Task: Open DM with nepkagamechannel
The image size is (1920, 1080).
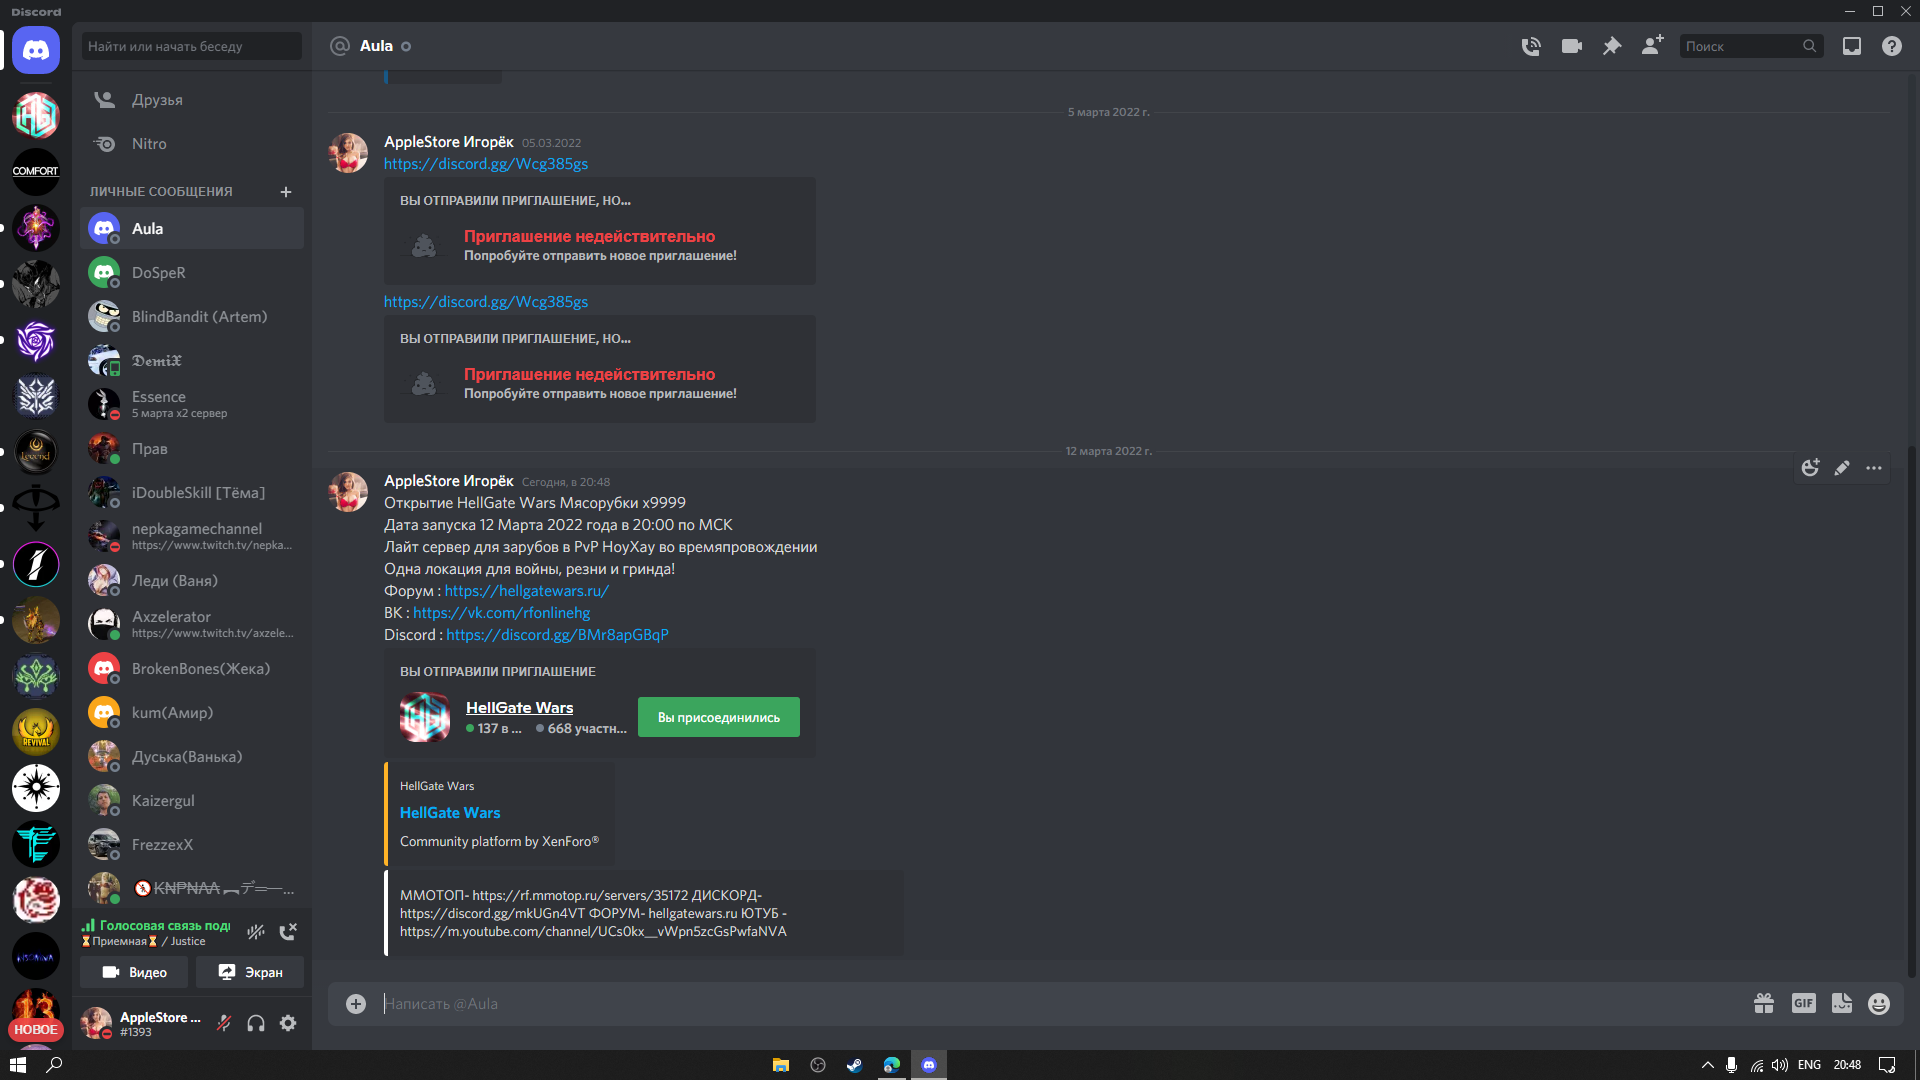Action: [x=192, y=537]
